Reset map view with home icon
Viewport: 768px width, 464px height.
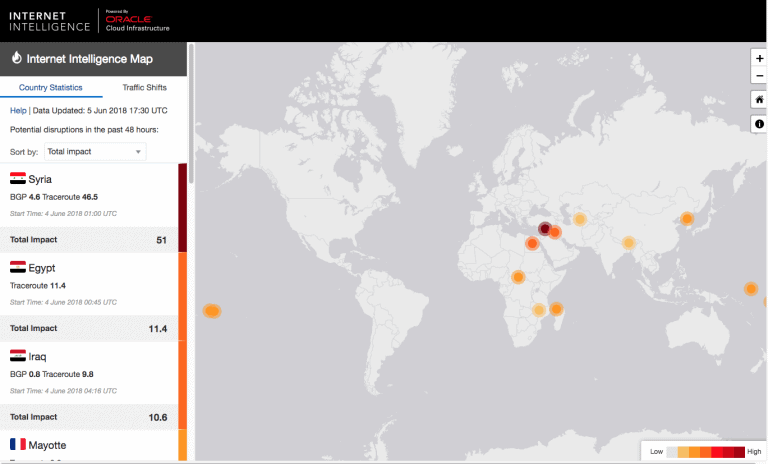(759, 99)
